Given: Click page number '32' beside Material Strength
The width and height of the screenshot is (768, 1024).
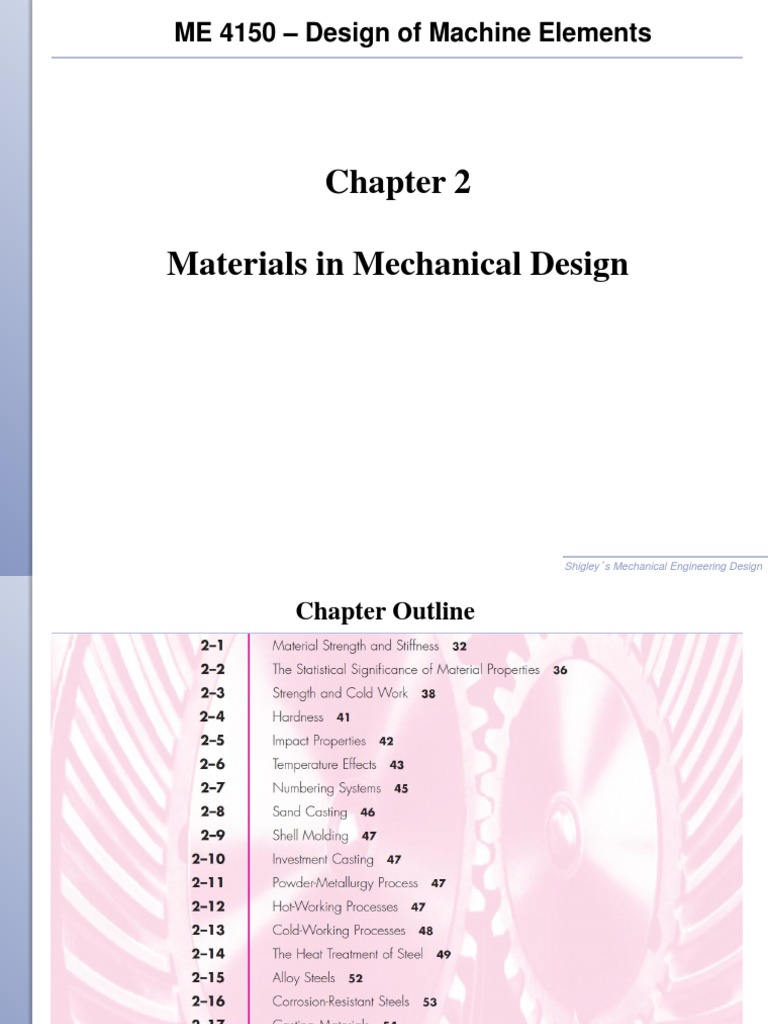Looking at the screenshot, I should click(459, 647).
